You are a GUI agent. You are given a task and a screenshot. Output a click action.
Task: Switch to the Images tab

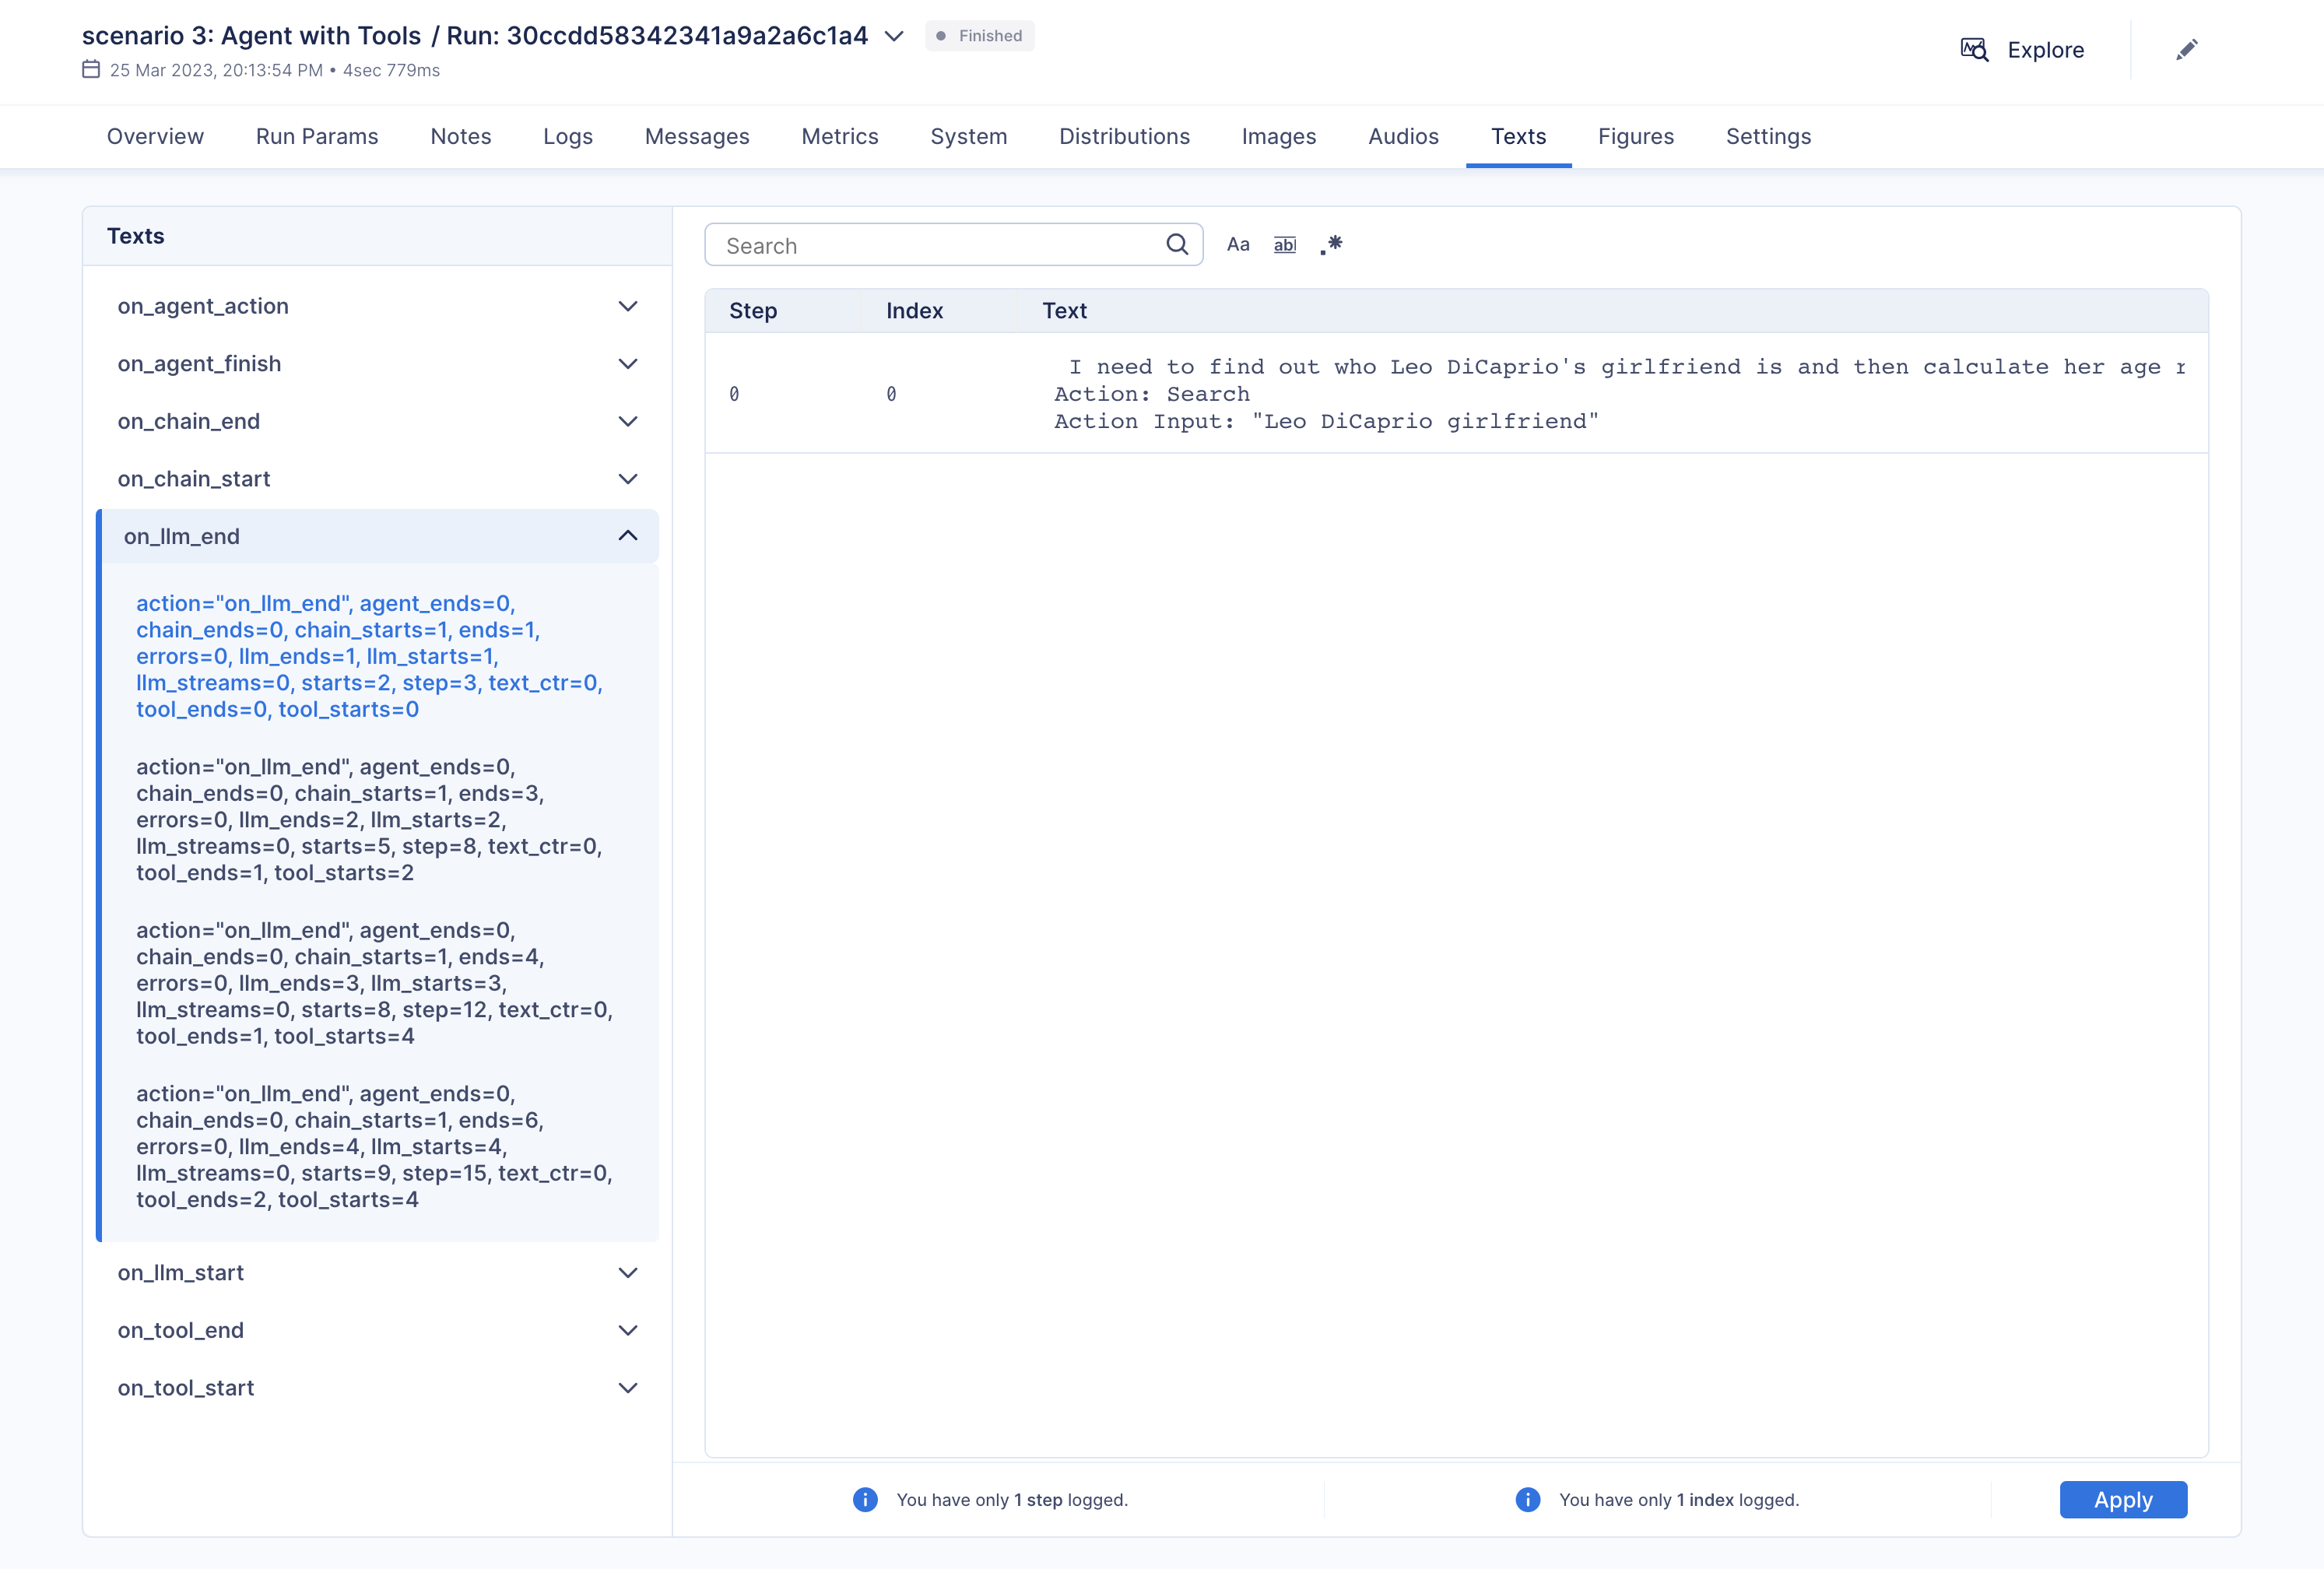1278,136
